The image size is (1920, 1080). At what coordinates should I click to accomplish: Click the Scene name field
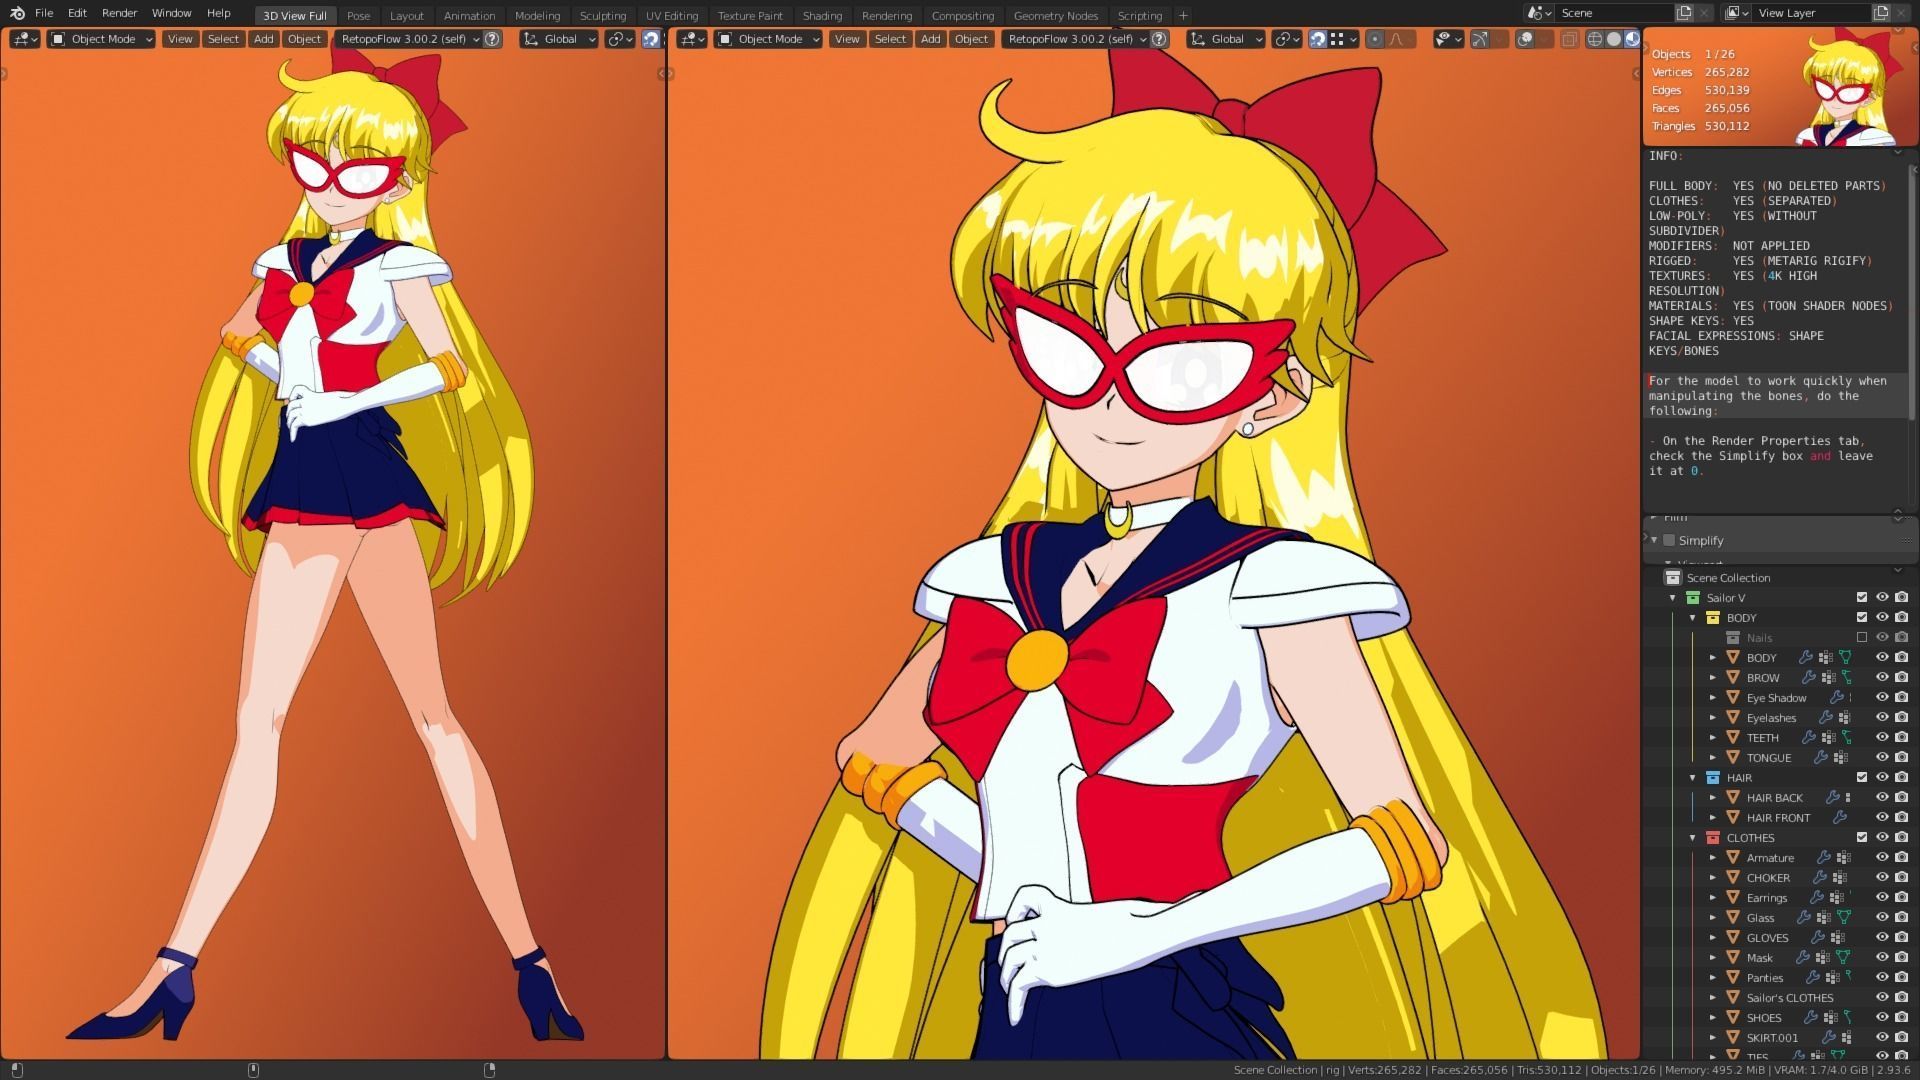[x=1613, y=13]
